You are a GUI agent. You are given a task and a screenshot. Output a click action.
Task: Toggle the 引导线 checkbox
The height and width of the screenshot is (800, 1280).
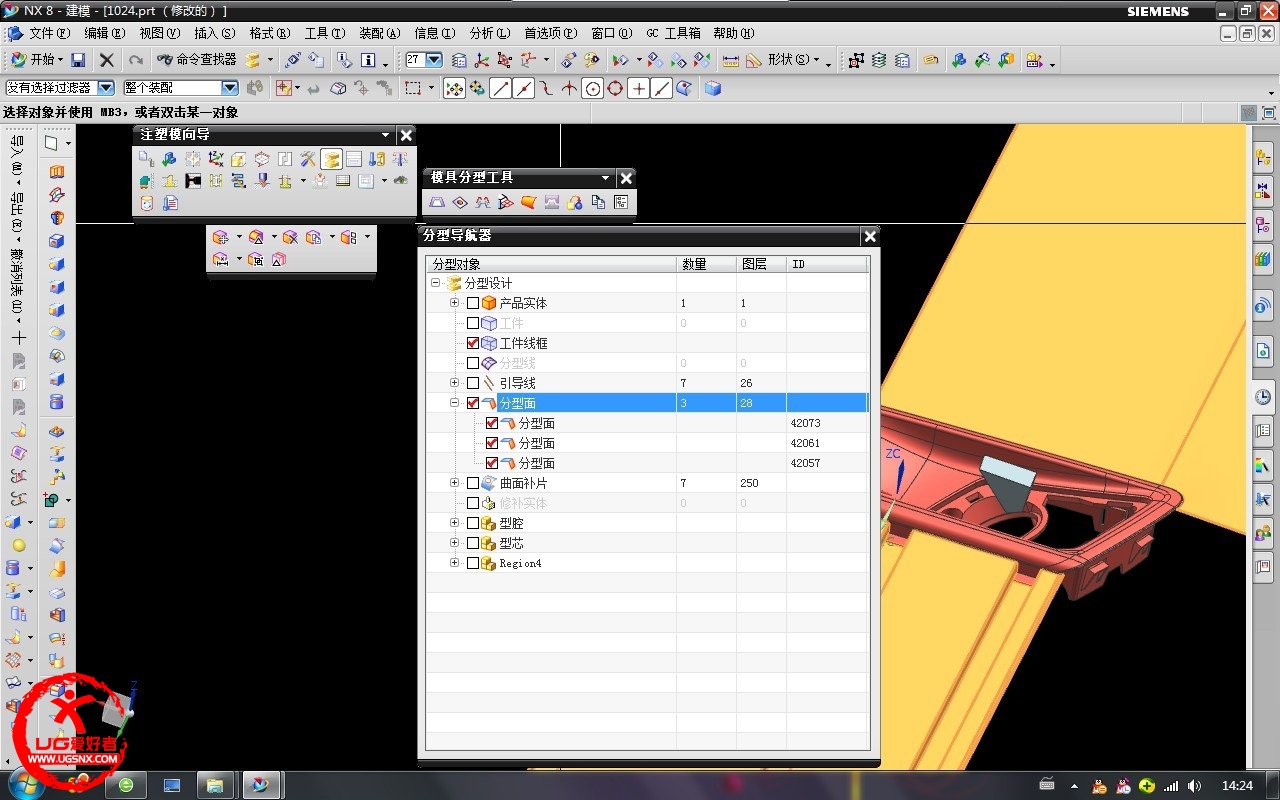pyautogui.click(x=473, y=383)
